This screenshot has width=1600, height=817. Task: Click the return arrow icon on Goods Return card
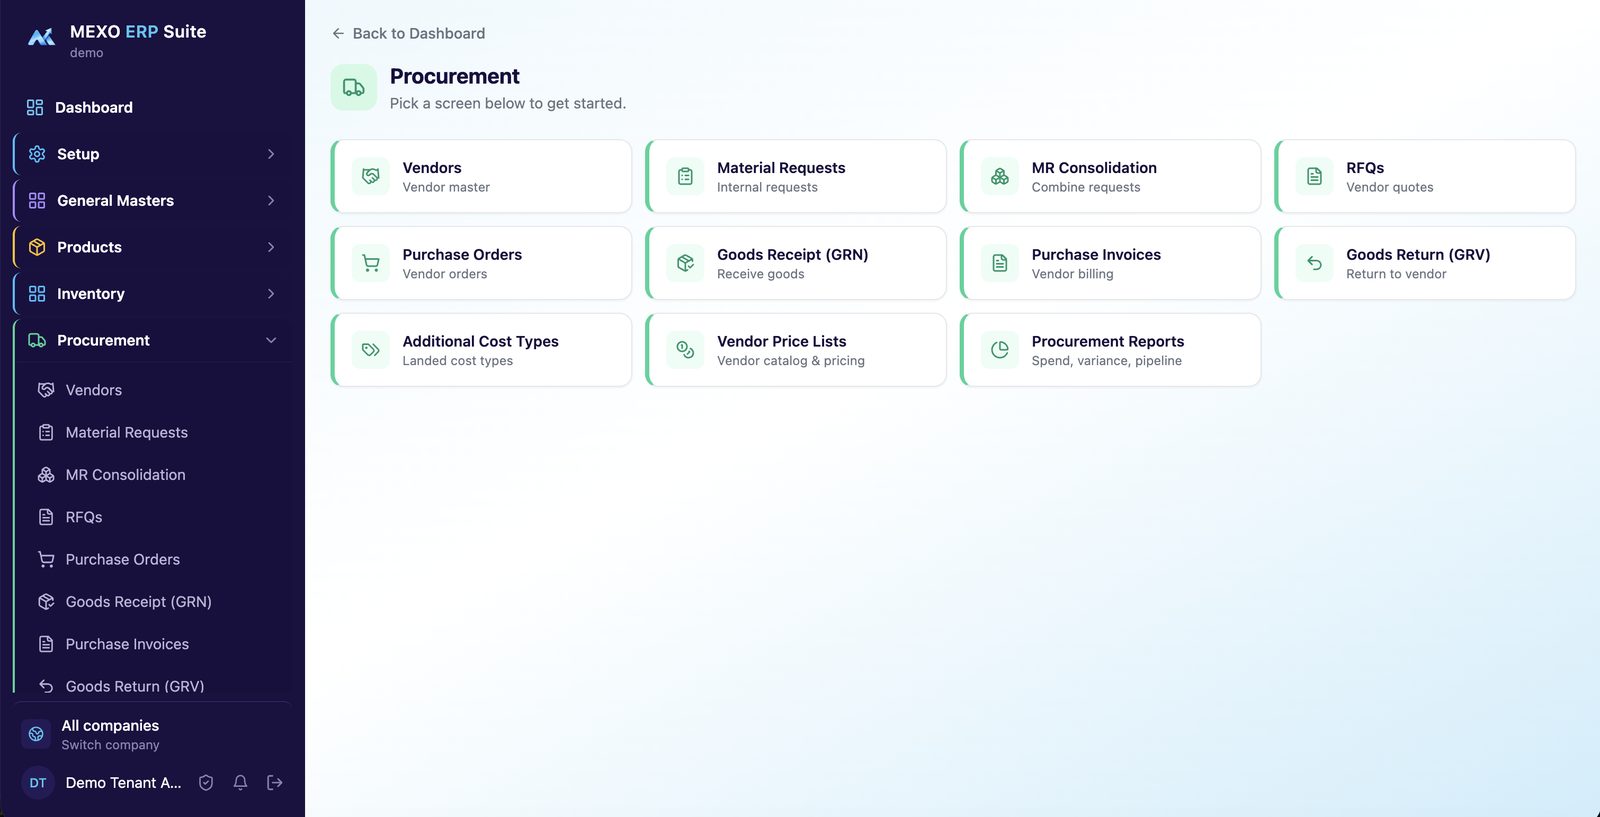1314,263
